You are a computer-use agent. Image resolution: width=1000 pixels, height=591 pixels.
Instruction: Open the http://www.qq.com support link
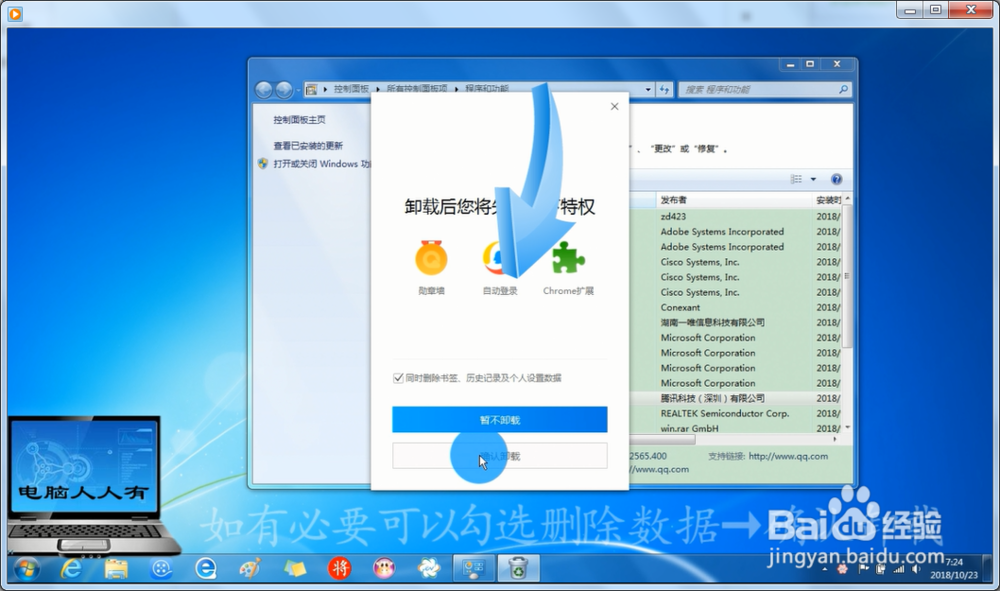[x=788, y=456]
